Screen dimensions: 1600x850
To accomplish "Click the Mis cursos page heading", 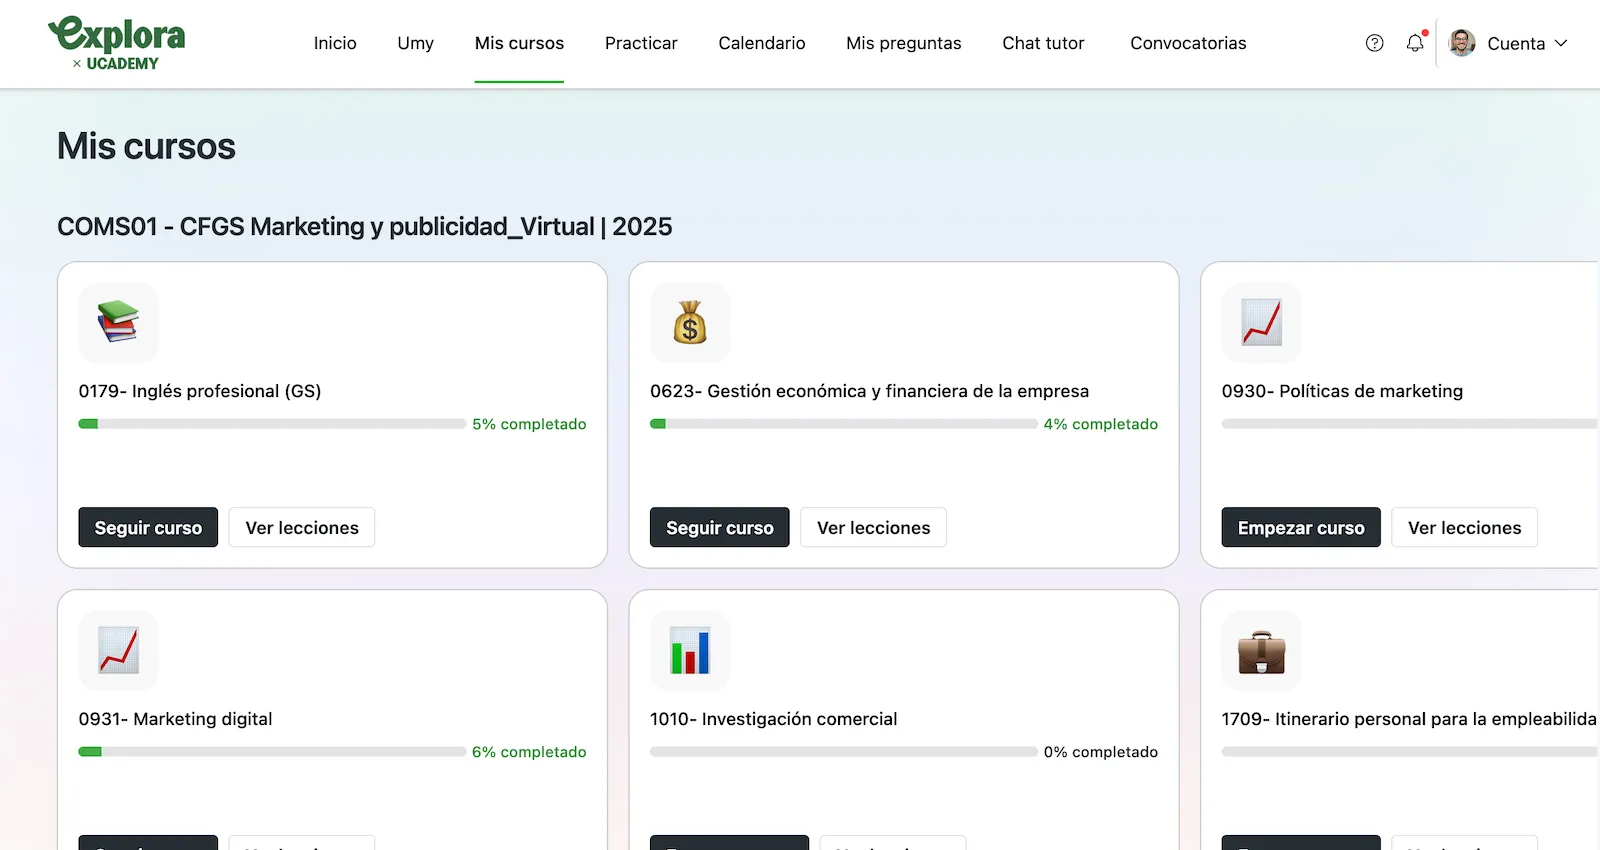I will click(146, 146).
